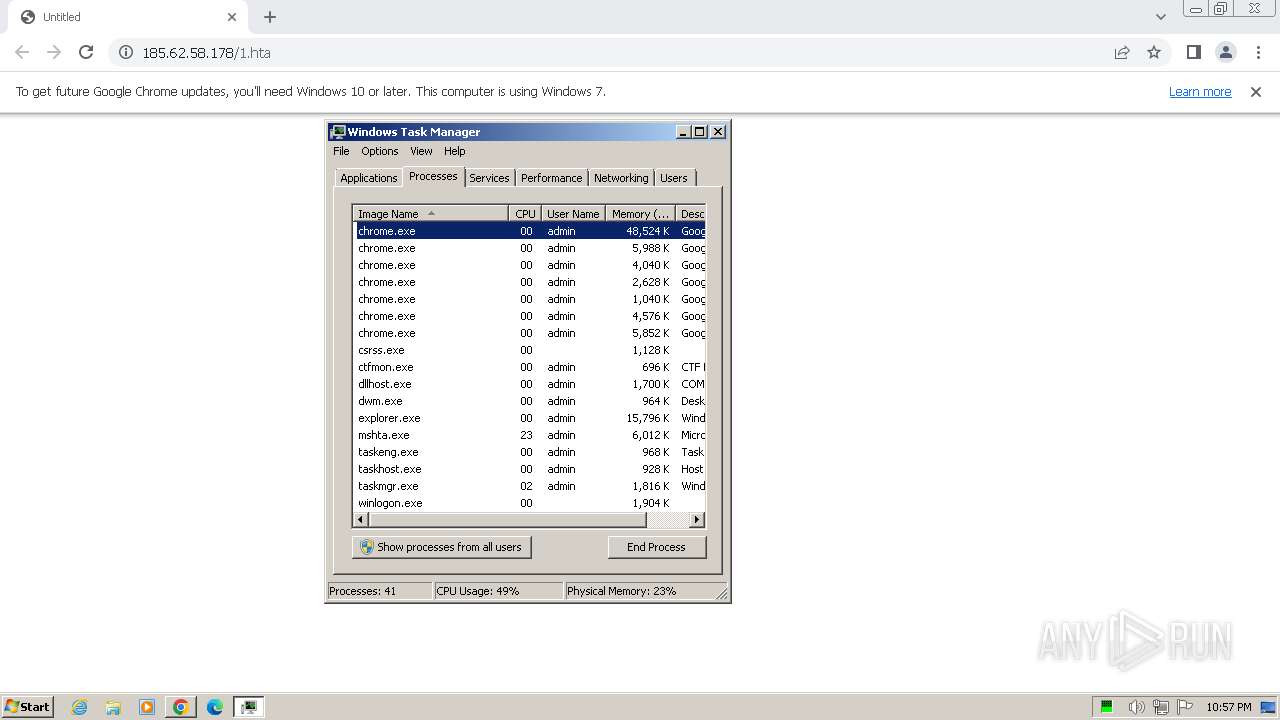Screen dimensions: 1280x720
Task: Open the tab search chevron
Action: [1160, 17]
